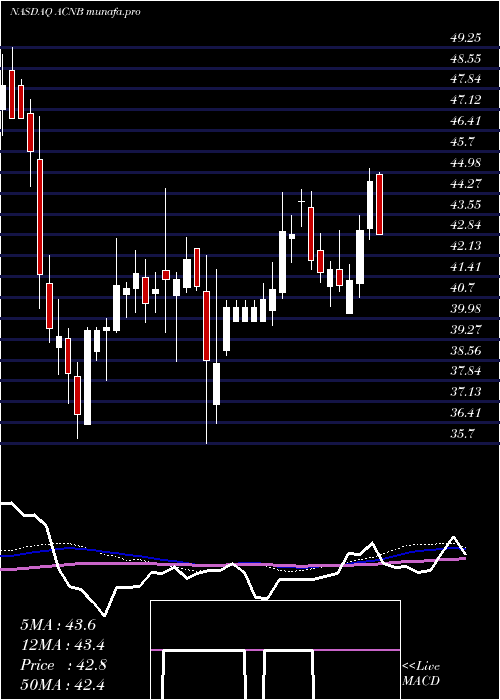Click the 46.41 price axis label

pyautogui.click(x=466, y=121)
